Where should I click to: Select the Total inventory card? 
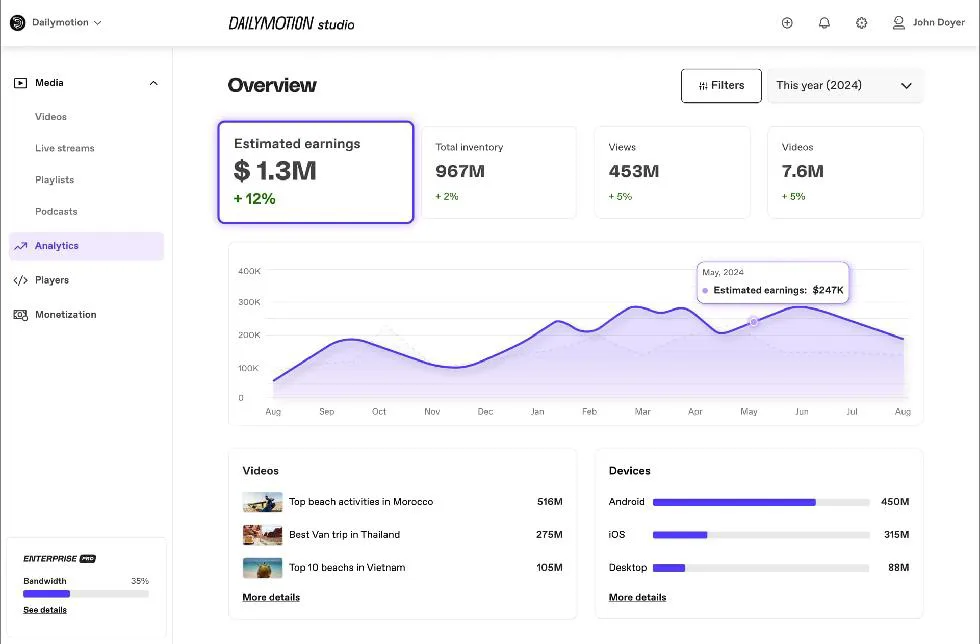click(x=499, y=173)
